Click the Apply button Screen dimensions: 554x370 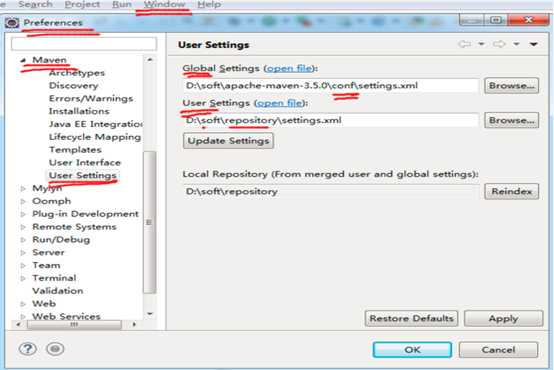(503, 318)
